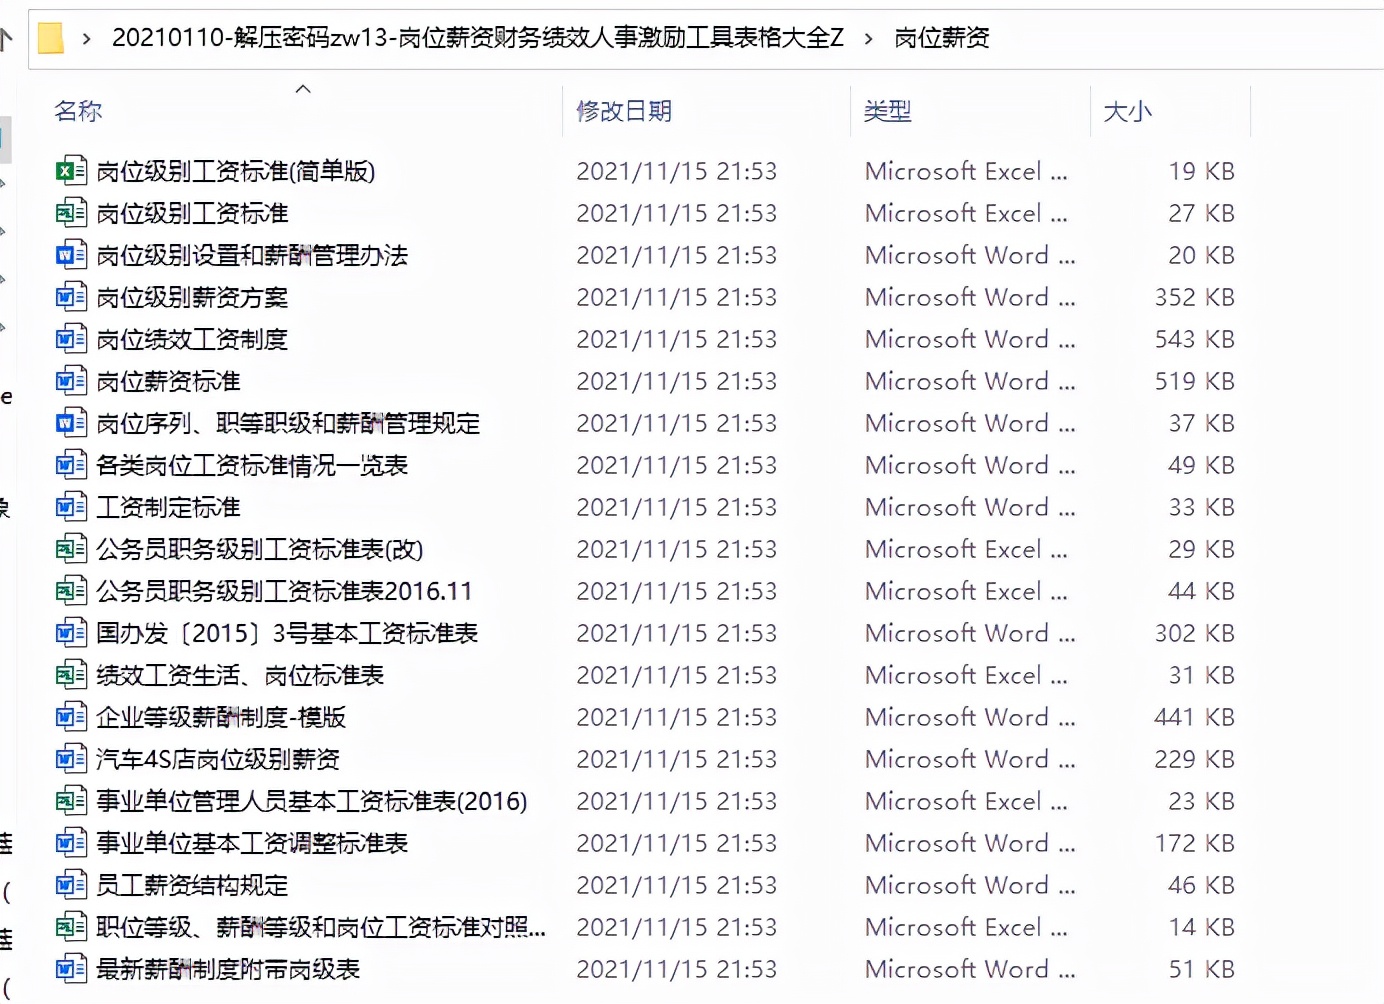Click the folder icon in address bar

tap(50, 38)
